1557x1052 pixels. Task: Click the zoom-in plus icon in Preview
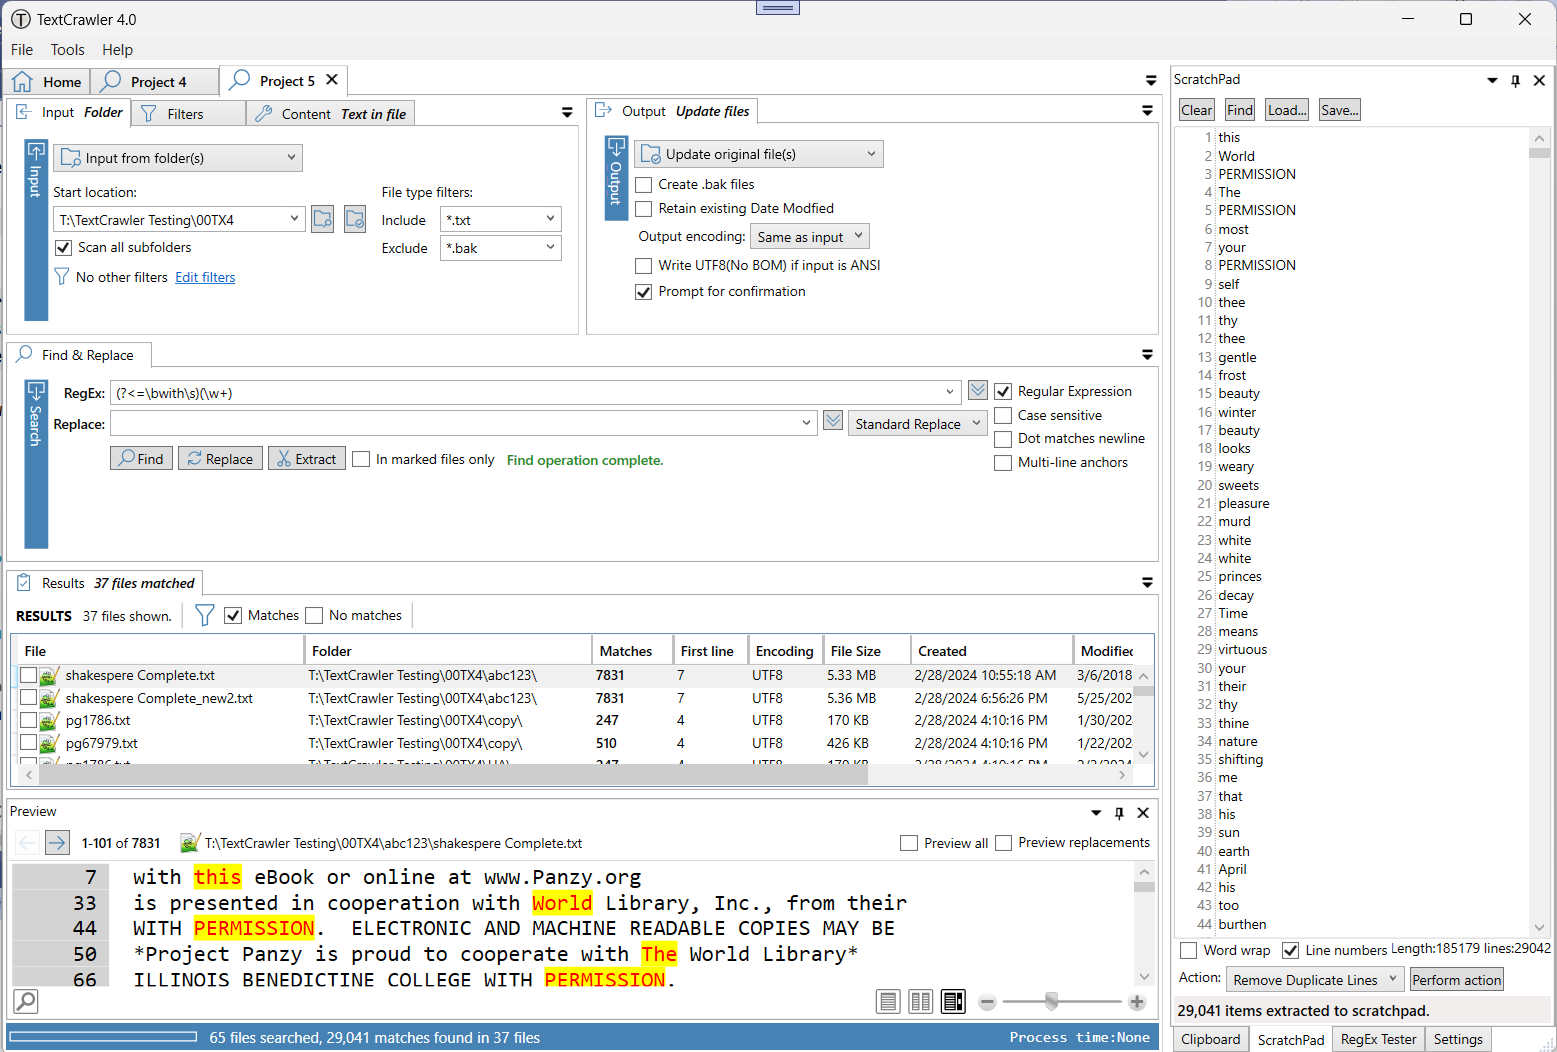pyautogui.click(x=1137, y=1002)
